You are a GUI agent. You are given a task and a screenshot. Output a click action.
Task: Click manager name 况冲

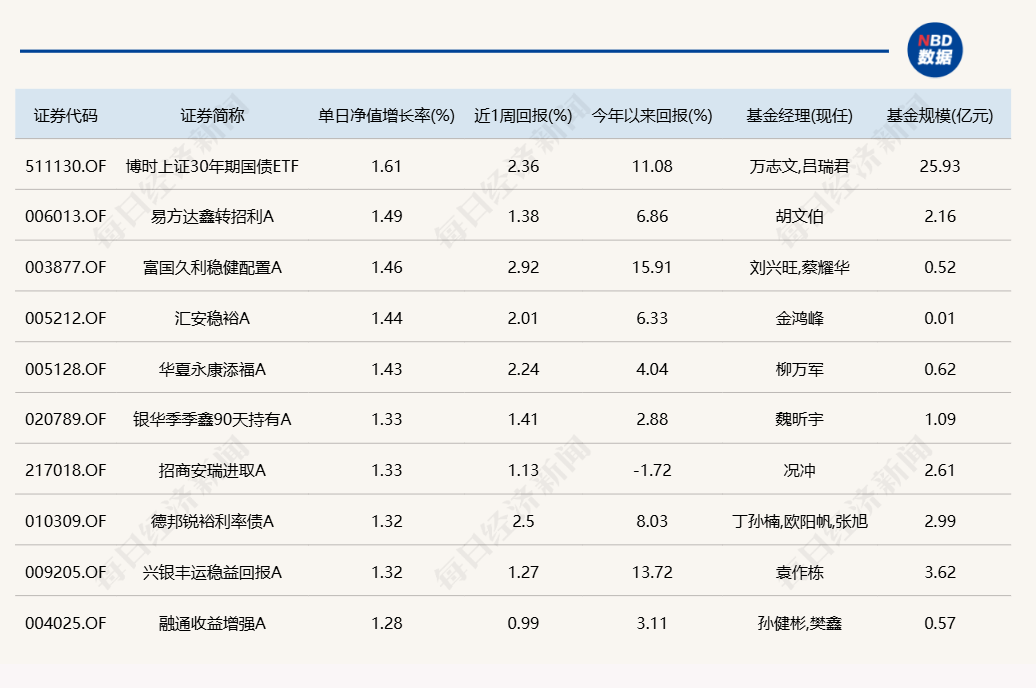(x=799, y=470)
